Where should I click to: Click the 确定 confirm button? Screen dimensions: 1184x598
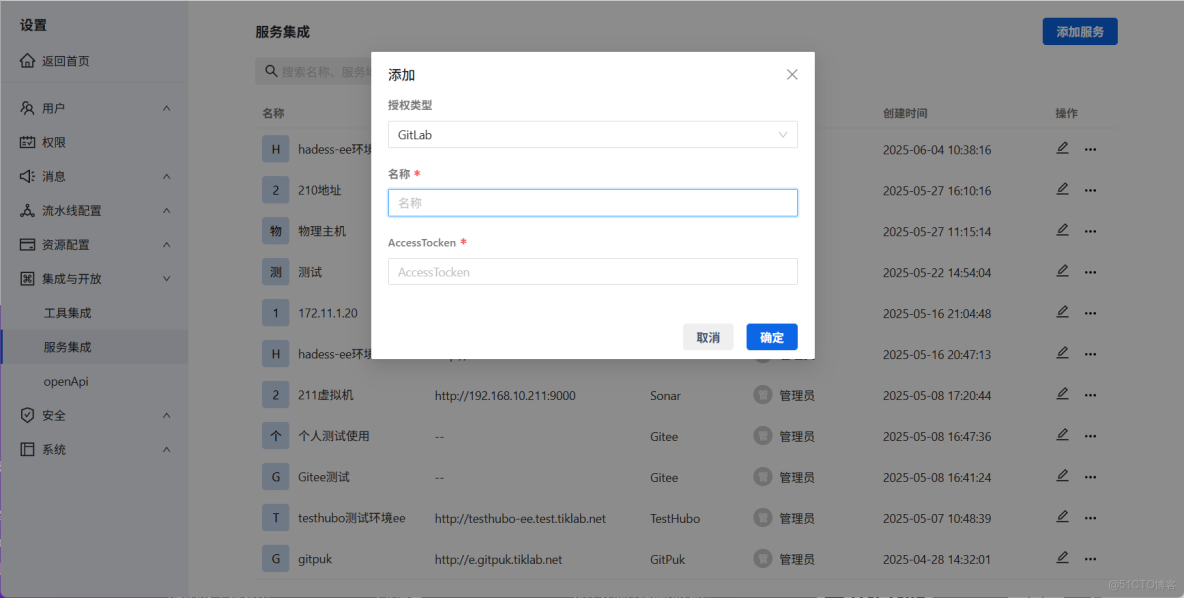771,337
